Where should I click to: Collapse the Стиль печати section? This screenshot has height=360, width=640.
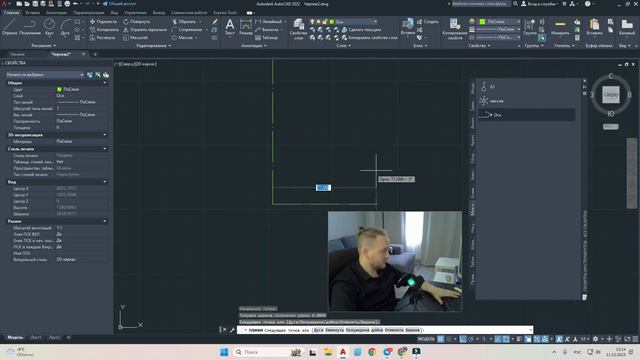coord(105,149)
